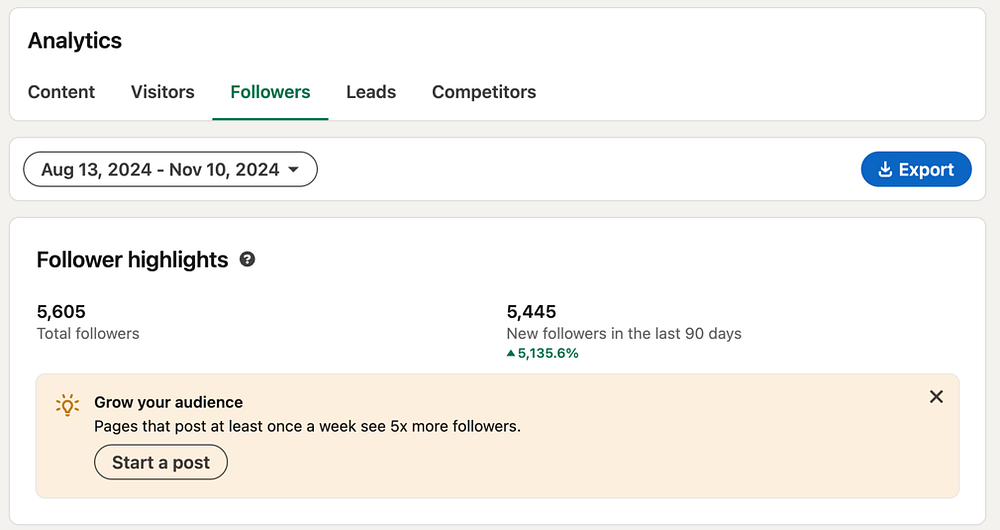This screenshot has width=1000, height=530.
Task: Open the date range dropdown
Action: click(170, 170)
